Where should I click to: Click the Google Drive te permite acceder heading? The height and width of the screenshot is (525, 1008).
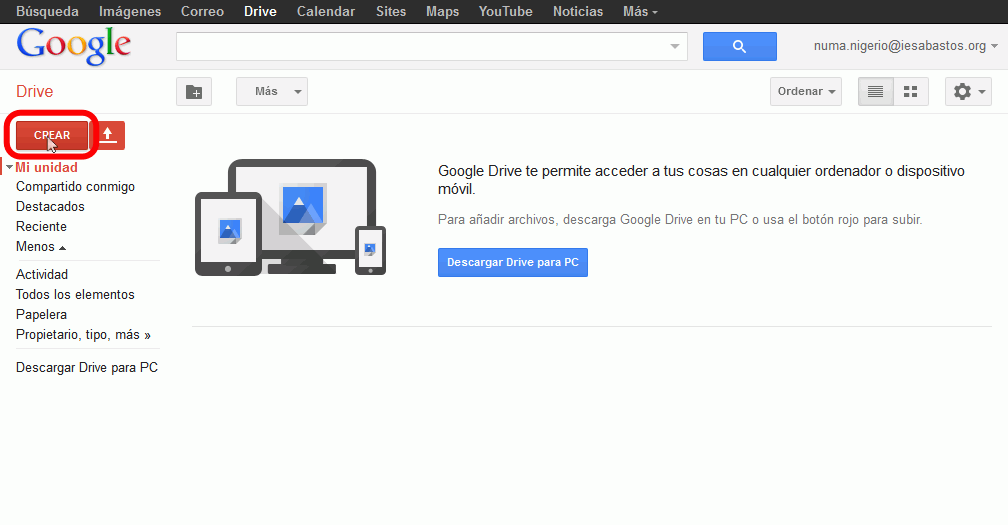pos(701,180)
